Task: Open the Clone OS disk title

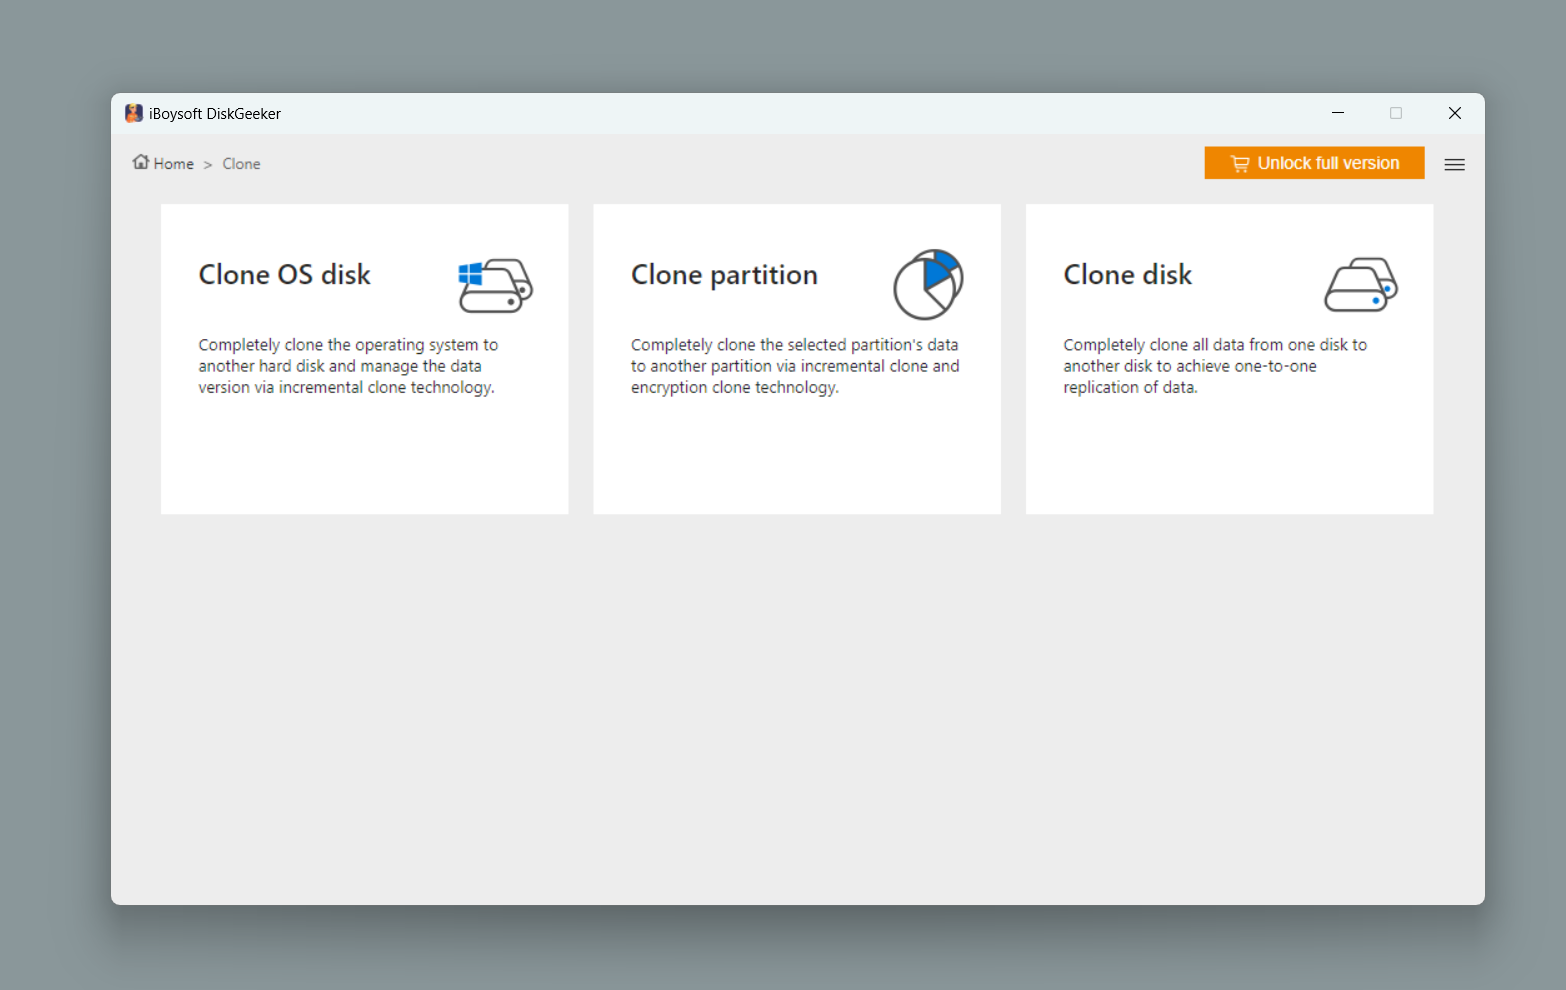Action: click(x=285, y=275)
